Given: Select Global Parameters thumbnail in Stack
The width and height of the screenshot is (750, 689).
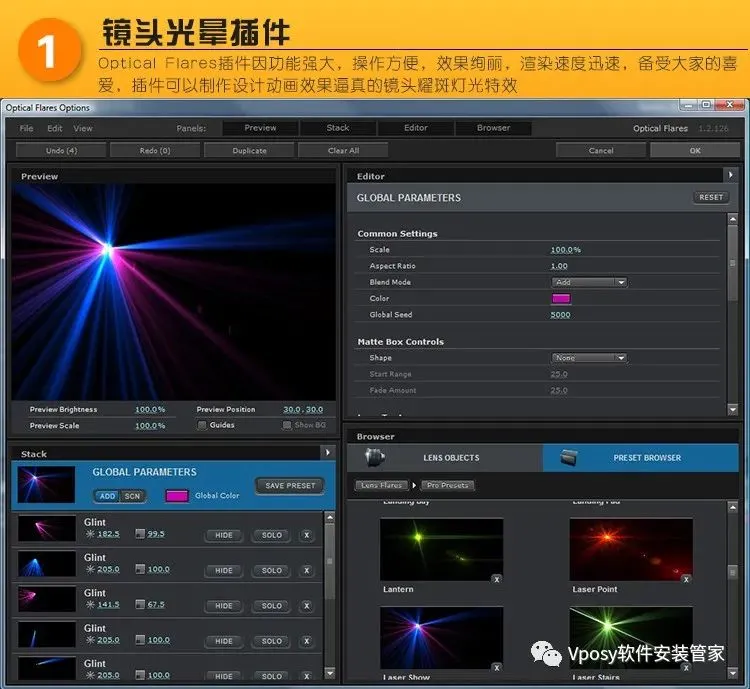Looking at the screenshot, I should pos(46,484).
